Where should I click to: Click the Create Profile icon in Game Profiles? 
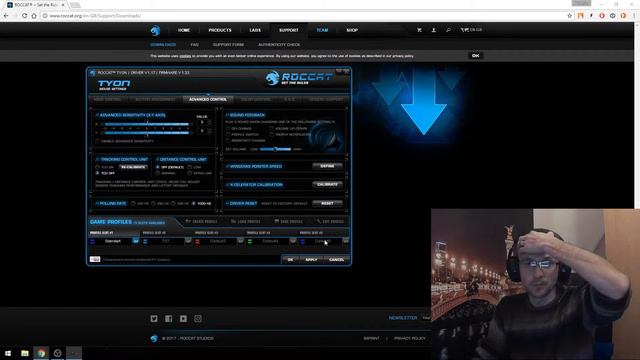click(188, 221)
